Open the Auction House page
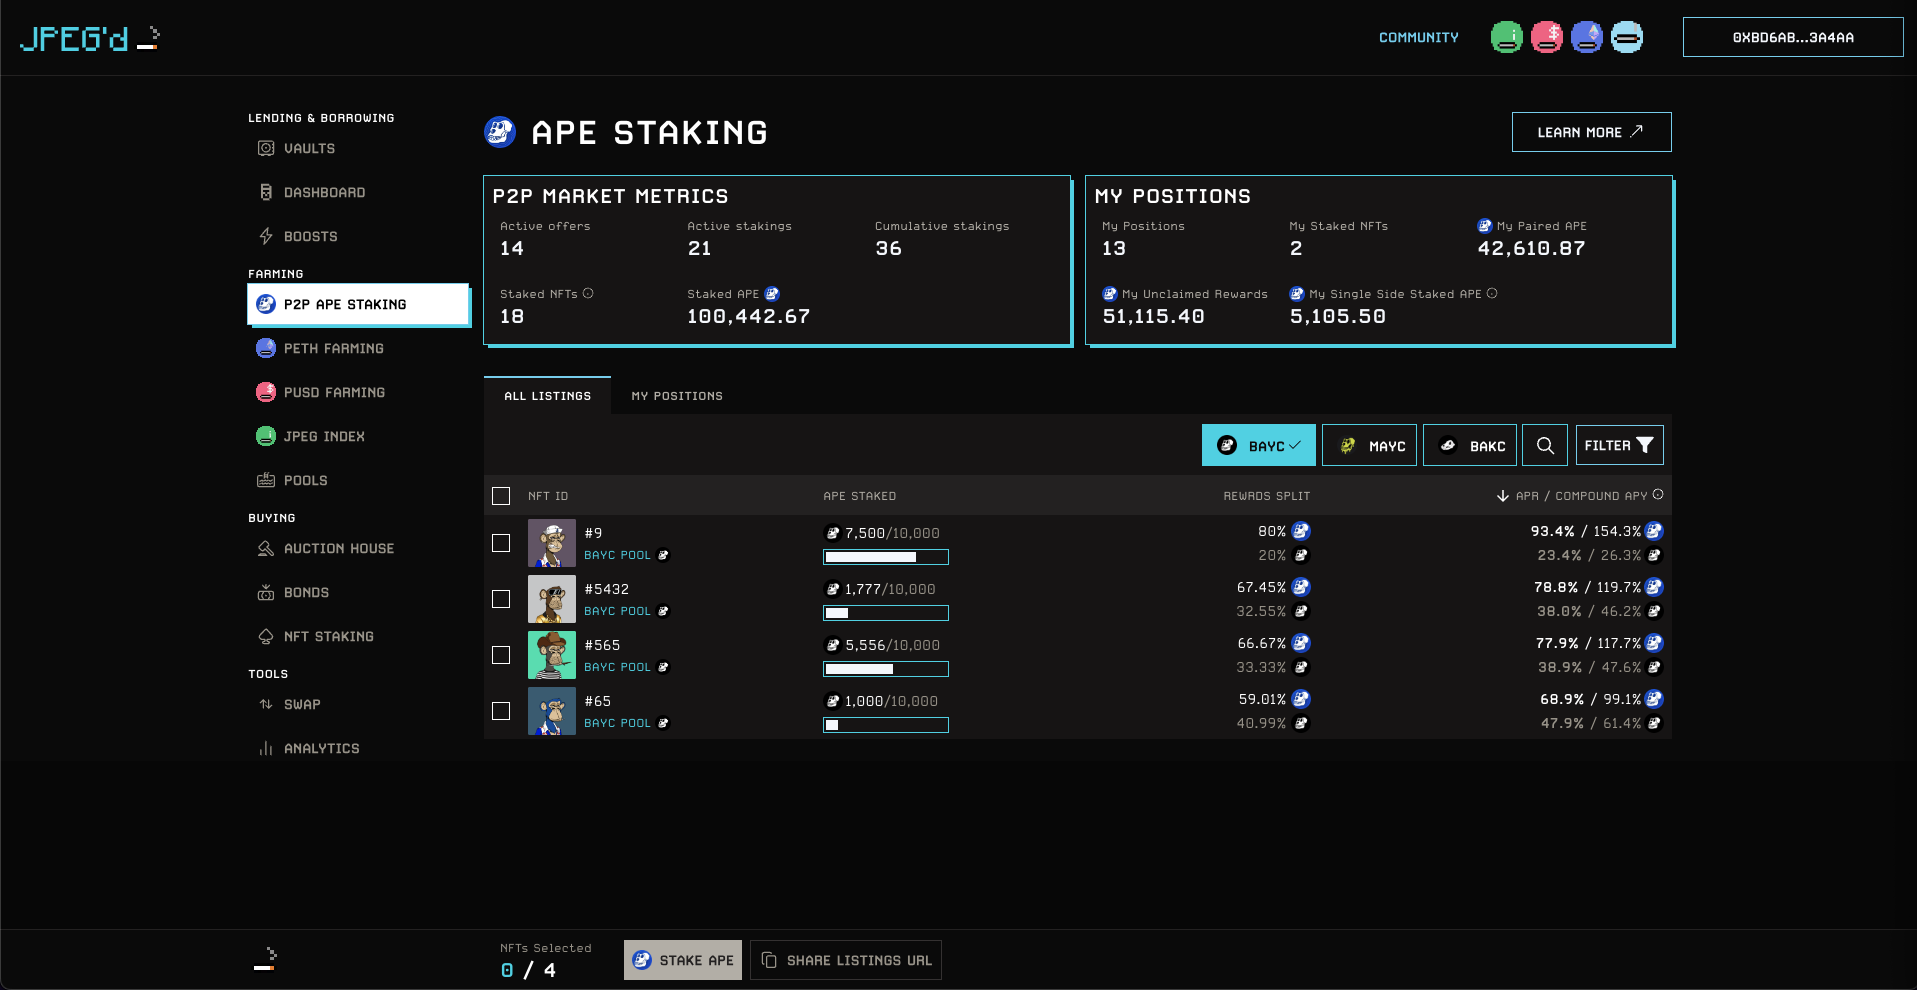The width and height of the screenshot is (1917, 990). (x=338, y=548)
